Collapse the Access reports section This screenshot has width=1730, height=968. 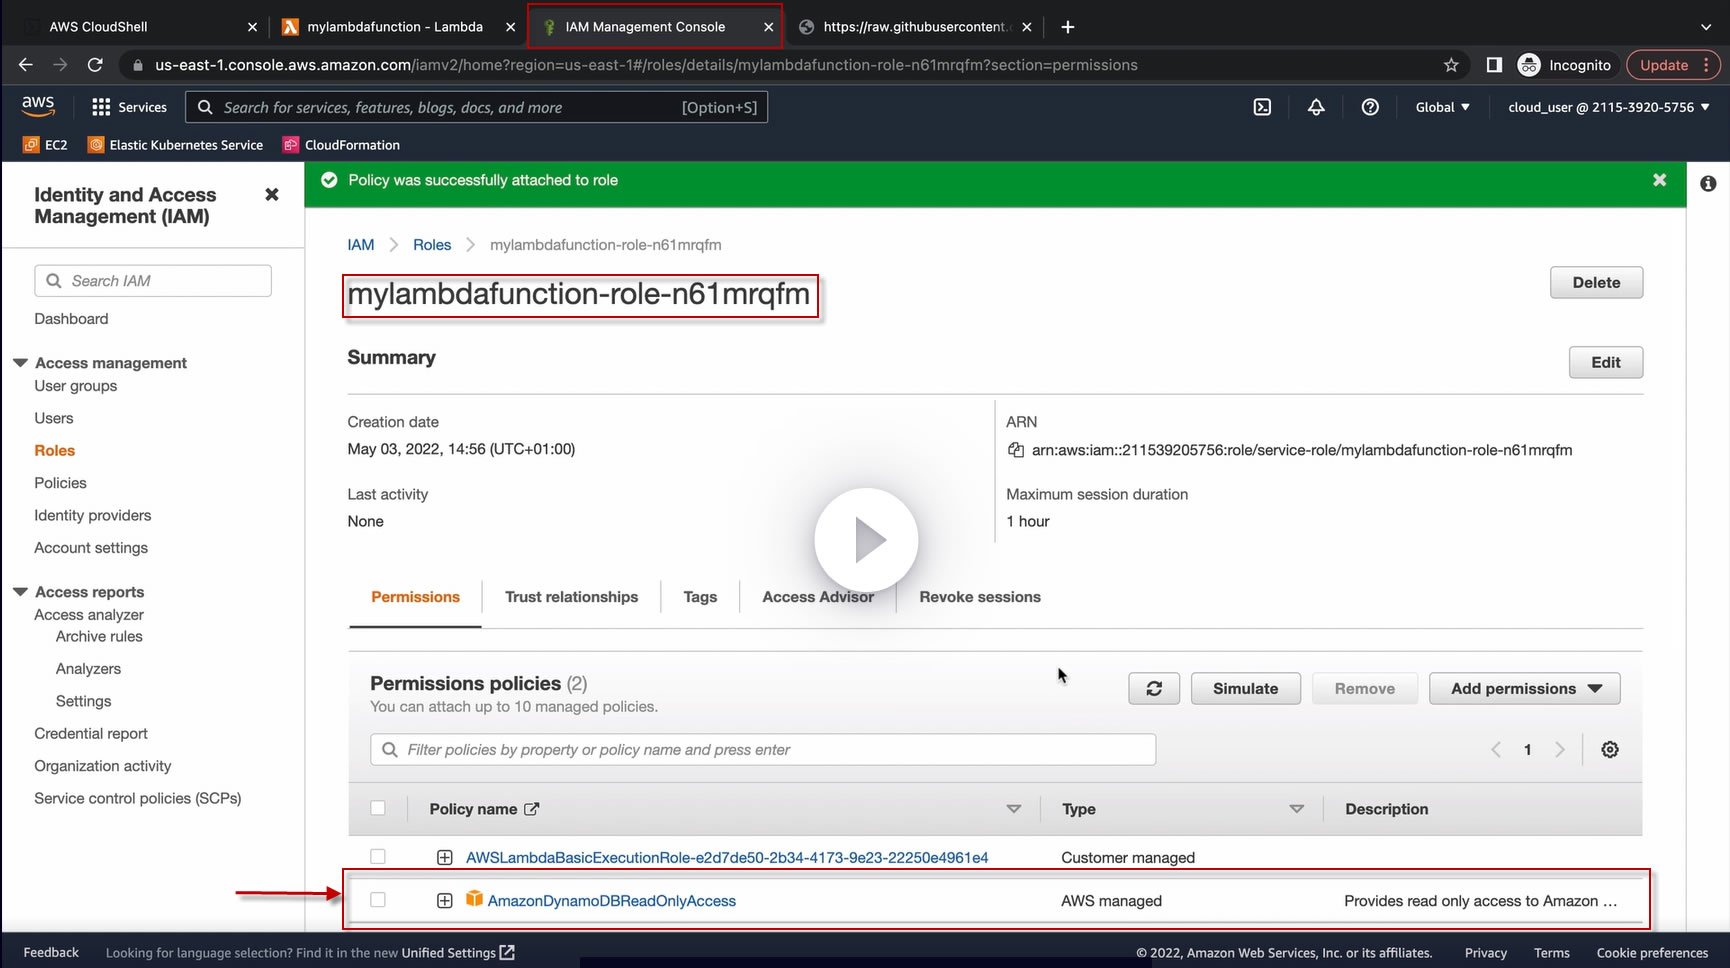[20, 592]
